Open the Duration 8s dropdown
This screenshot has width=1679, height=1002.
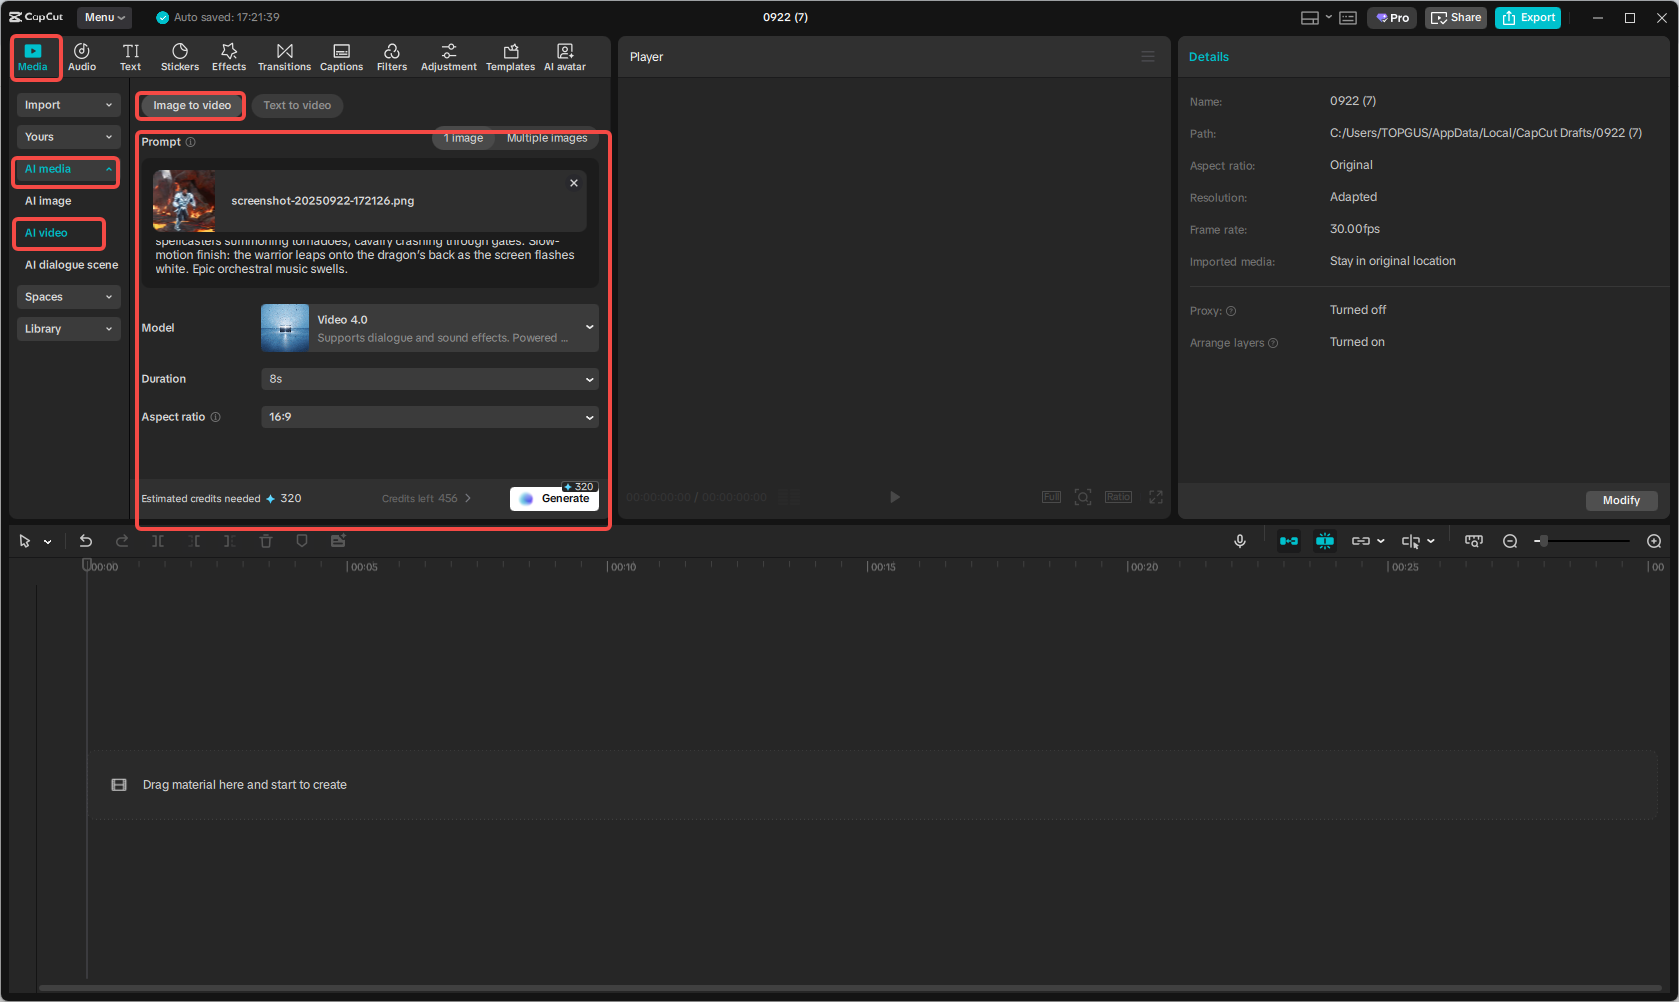429,379
